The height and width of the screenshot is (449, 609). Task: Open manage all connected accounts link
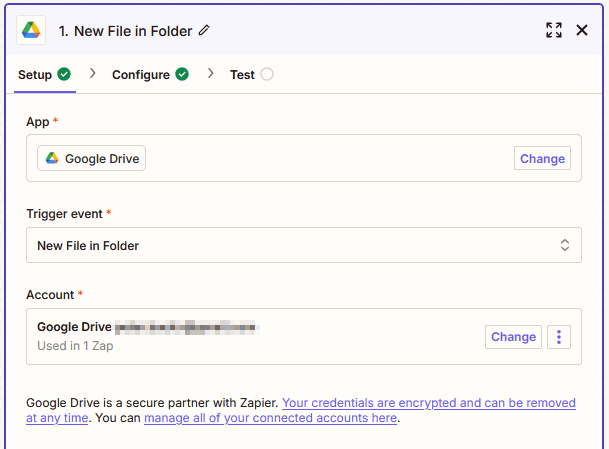(270, 418)
